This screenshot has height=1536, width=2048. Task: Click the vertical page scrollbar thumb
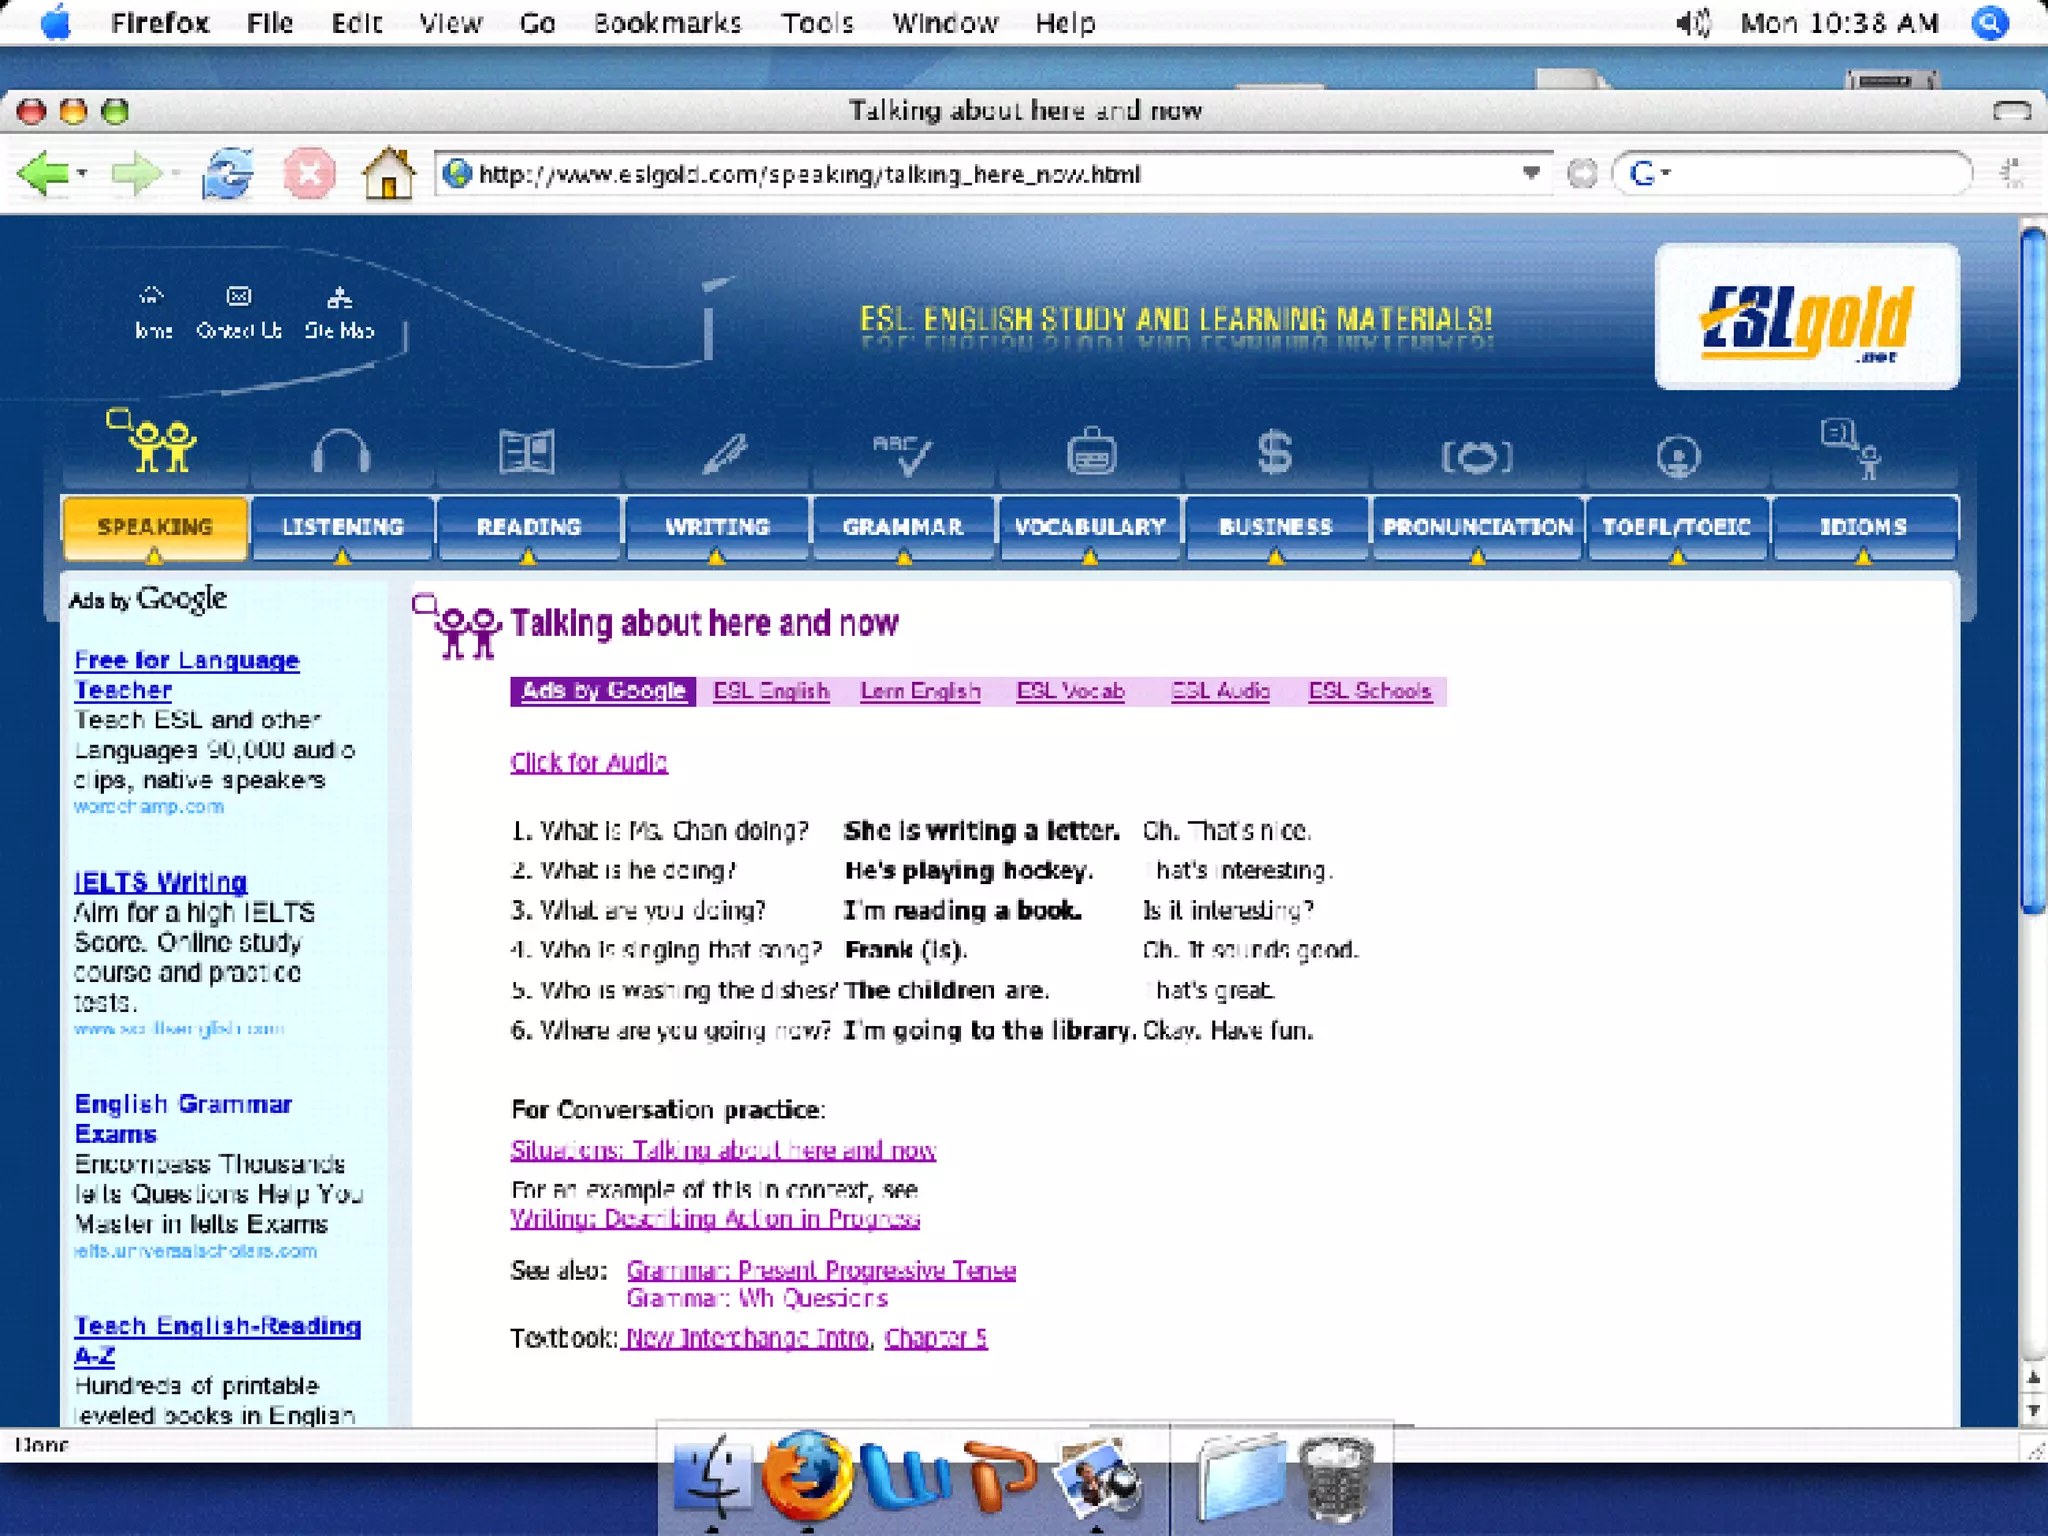(x=2032, y=570)
